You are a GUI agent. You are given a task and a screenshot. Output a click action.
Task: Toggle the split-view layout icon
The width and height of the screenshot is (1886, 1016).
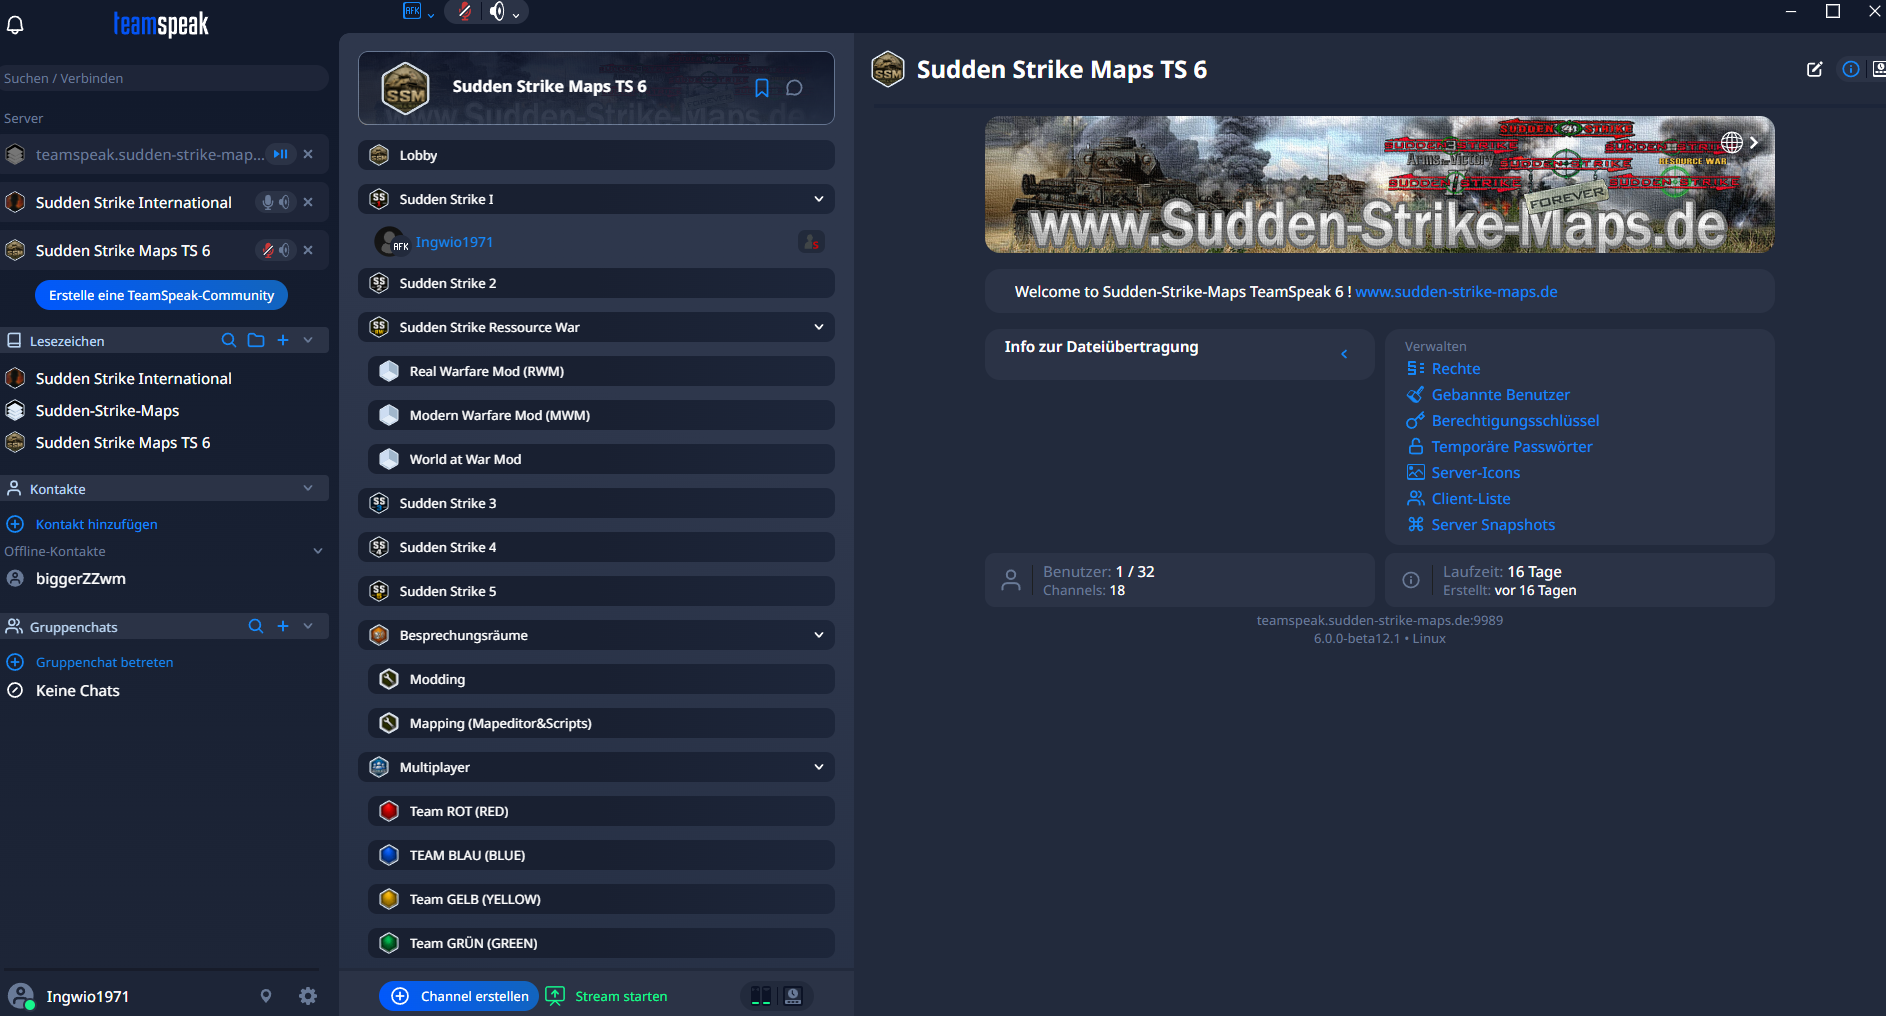[761, 996]
